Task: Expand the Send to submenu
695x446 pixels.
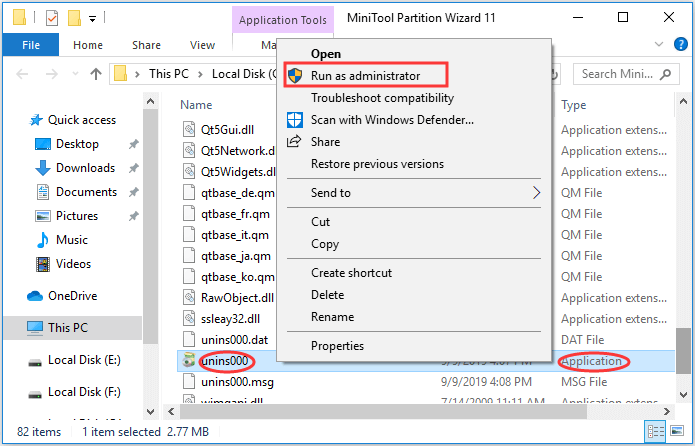Action: 414,193
